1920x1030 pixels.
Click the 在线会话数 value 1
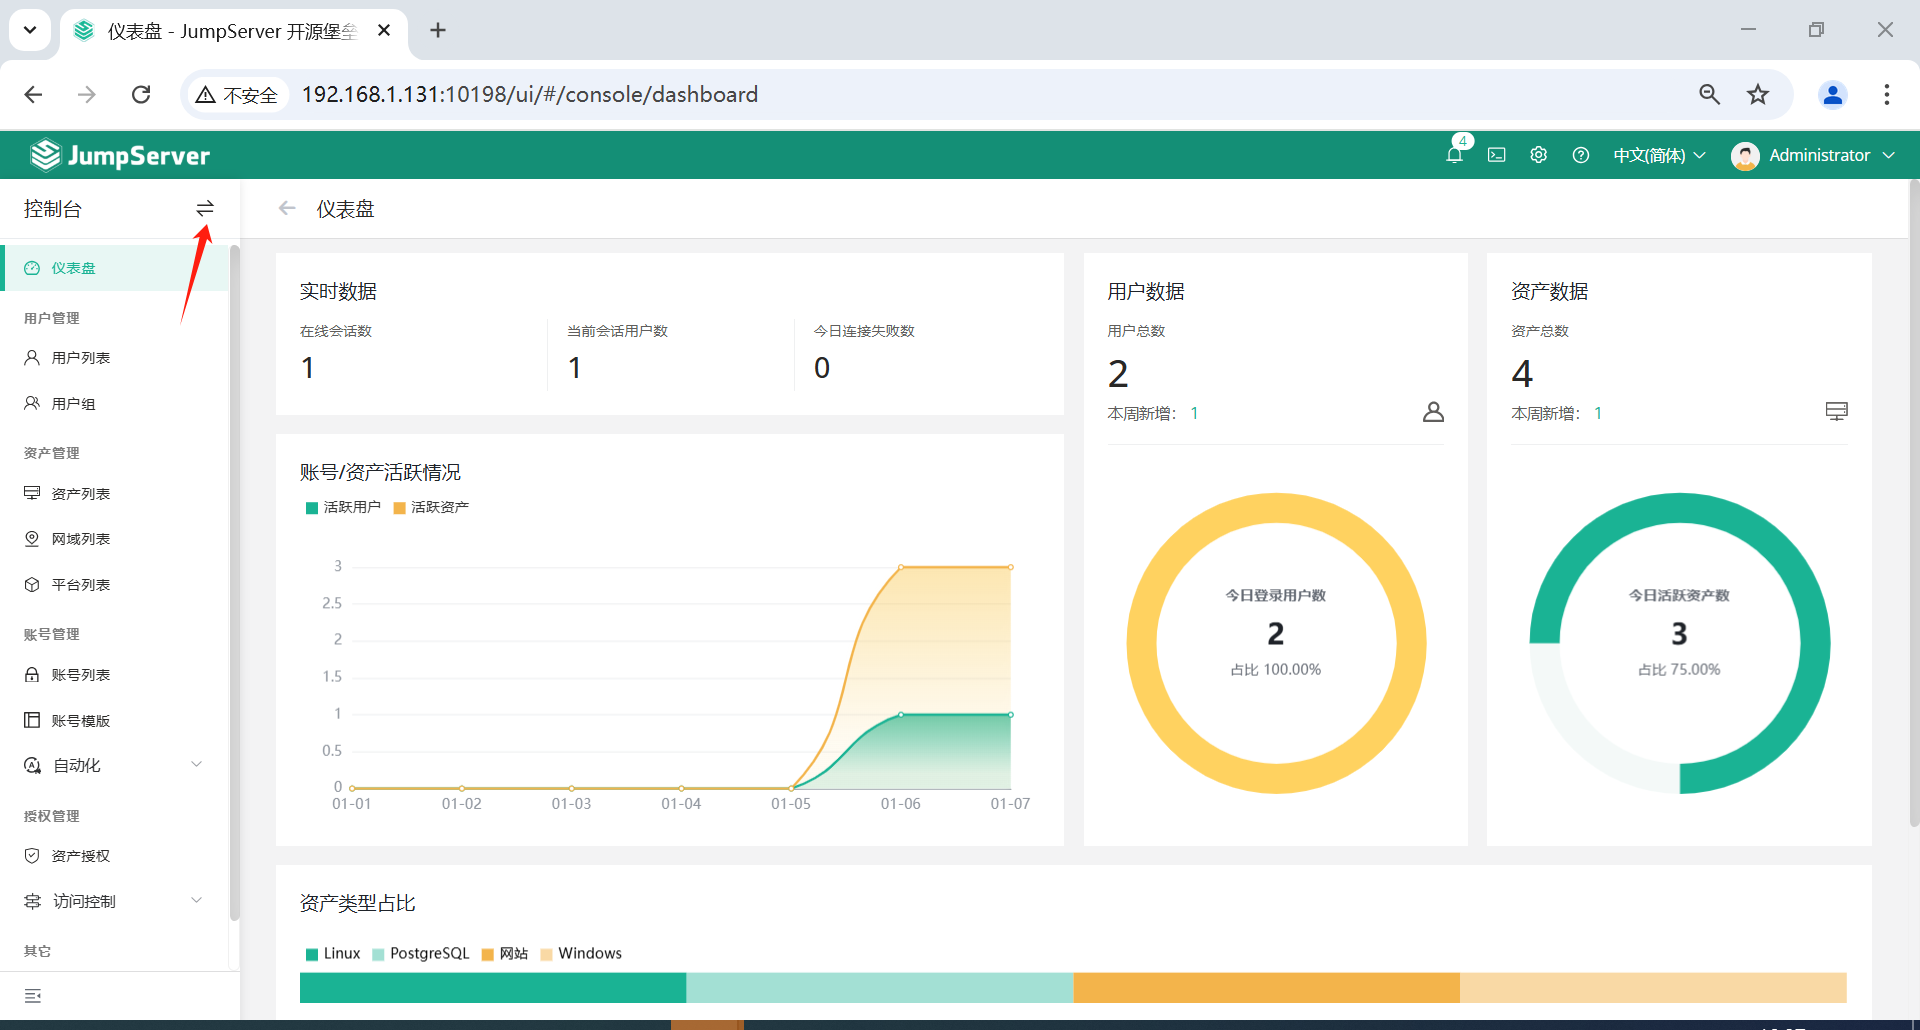tap(308, 368)
